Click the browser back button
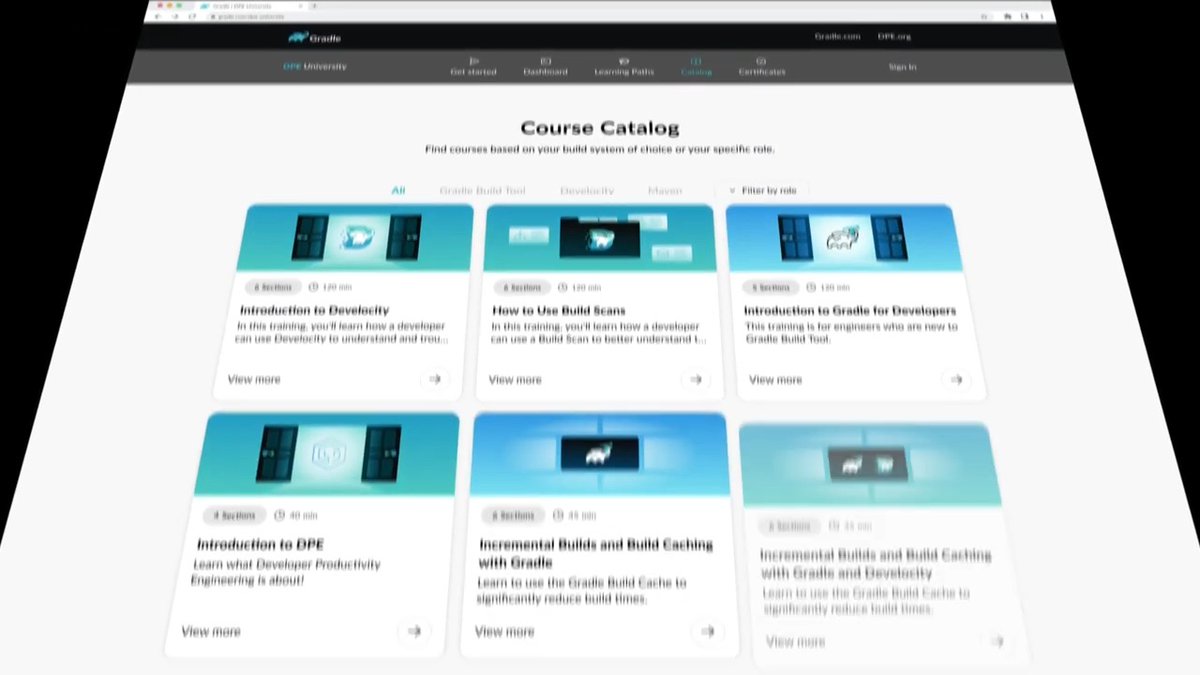This screenshot has height=675, width=1200. 158,17
